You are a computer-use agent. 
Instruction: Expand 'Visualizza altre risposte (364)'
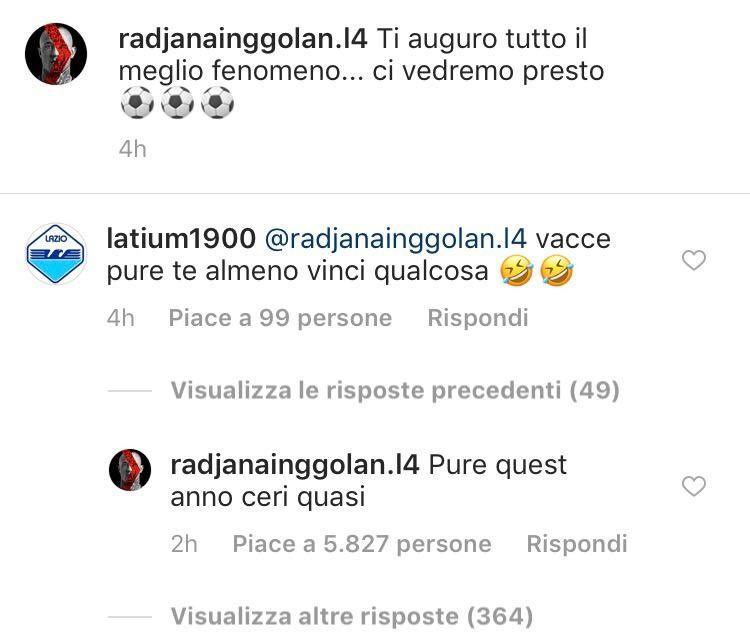tap(352, 616)
